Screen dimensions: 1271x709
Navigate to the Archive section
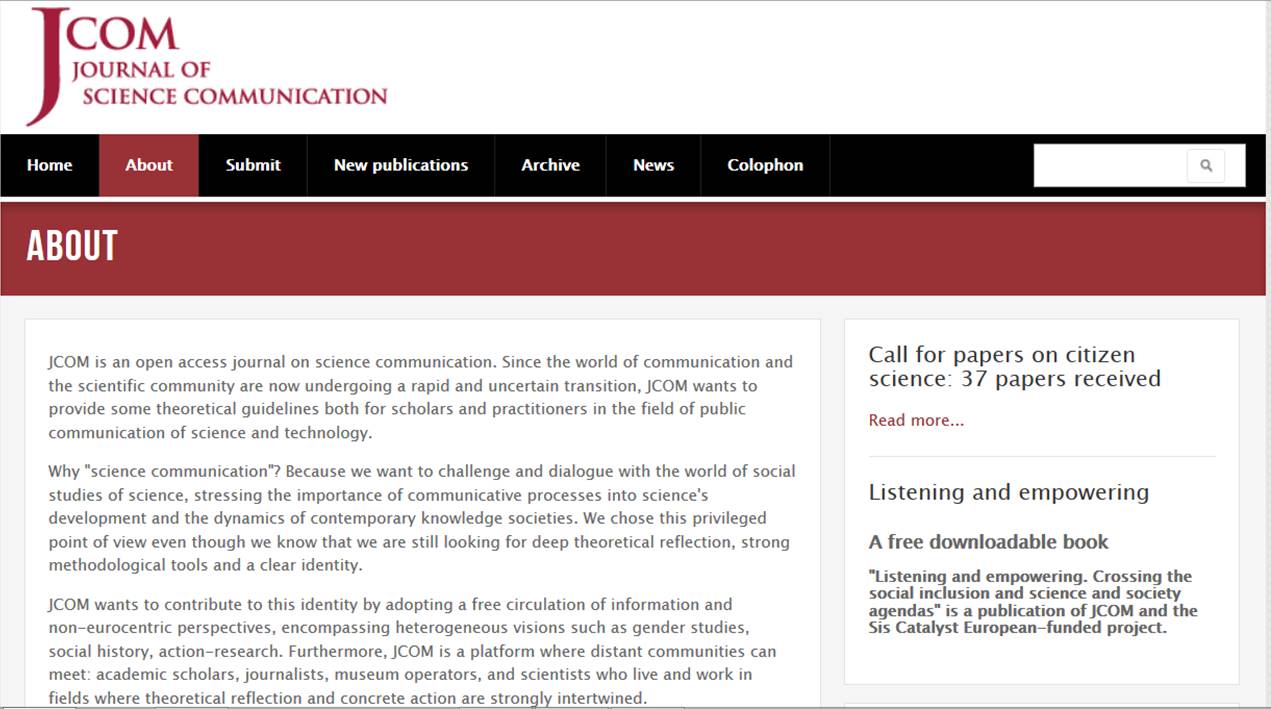(550, 166)
